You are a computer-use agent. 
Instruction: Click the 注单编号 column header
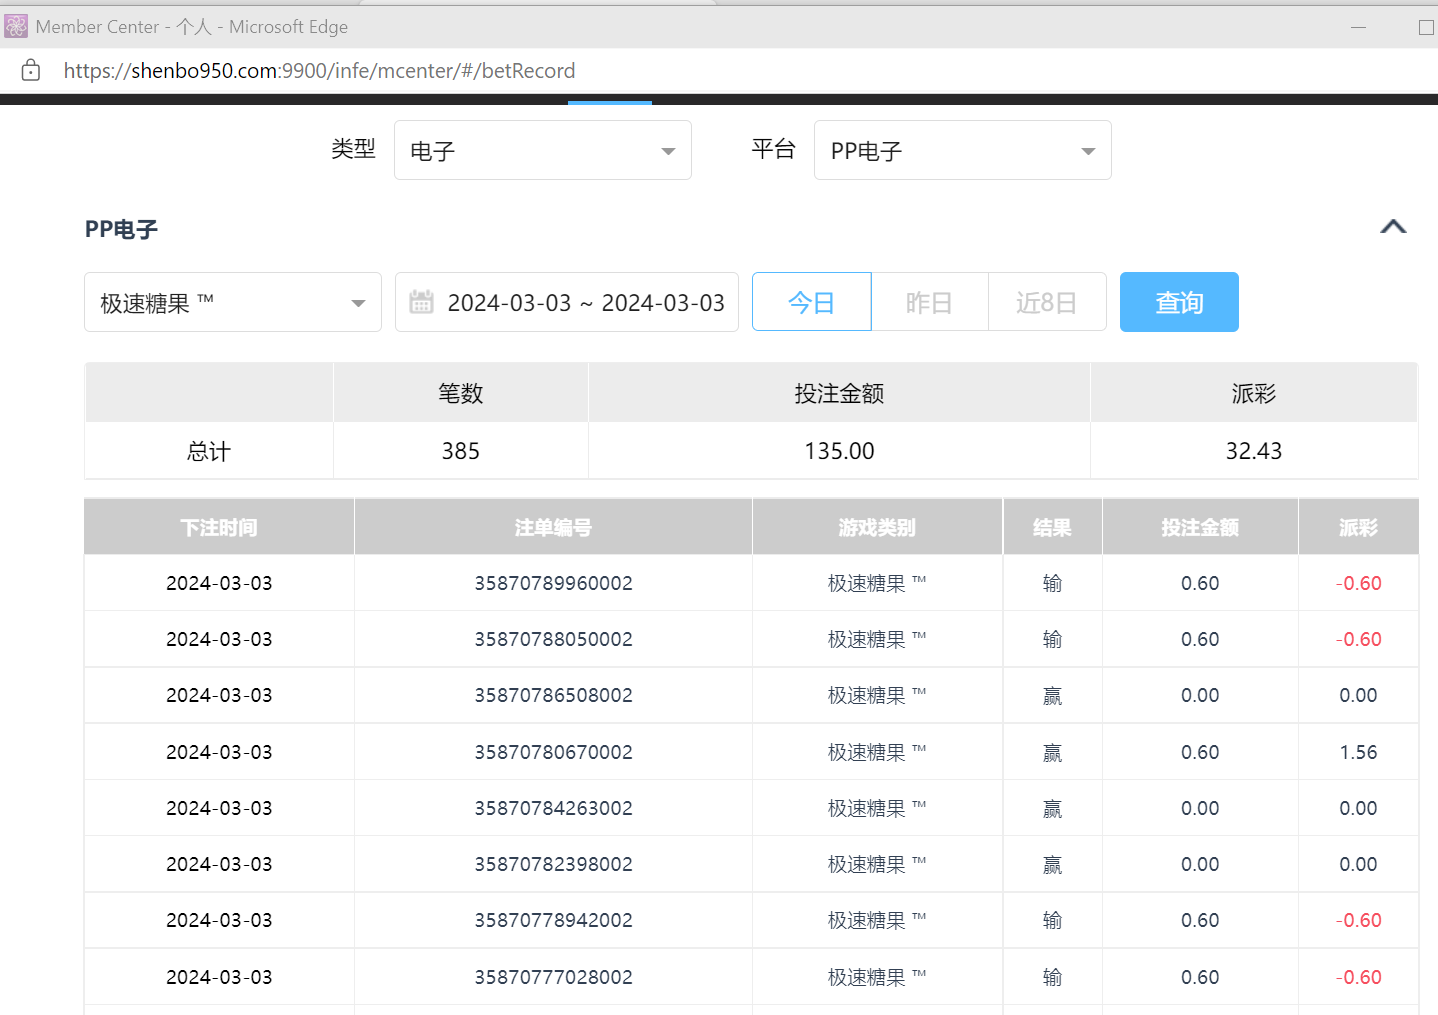tap(553, 527)
